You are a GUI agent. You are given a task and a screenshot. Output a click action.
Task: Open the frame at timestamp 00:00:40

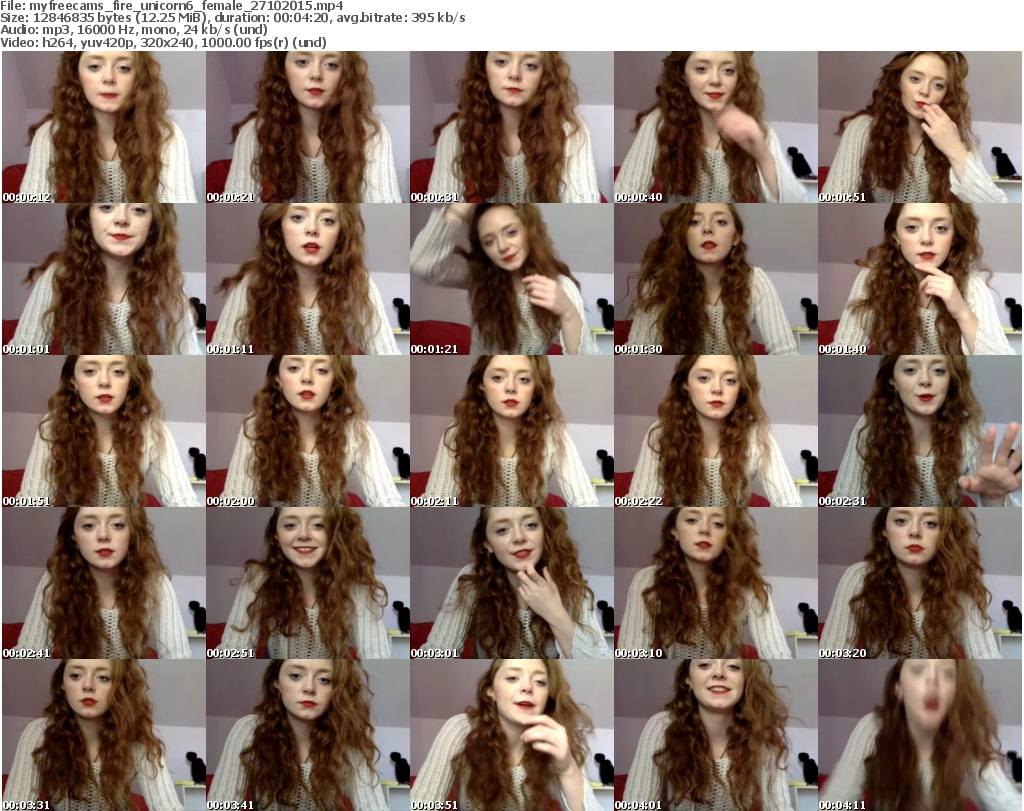[x=716, y=127]
